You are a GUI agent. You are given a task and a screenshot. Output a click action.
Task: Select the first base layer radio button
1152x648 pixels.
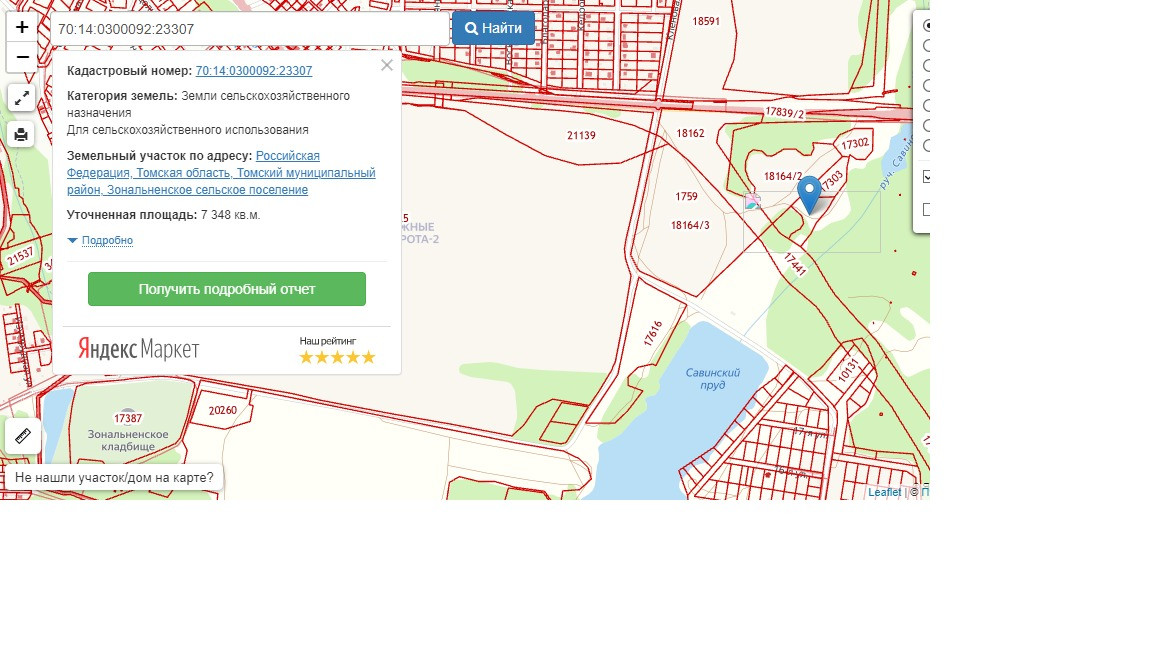coord(927,26)
